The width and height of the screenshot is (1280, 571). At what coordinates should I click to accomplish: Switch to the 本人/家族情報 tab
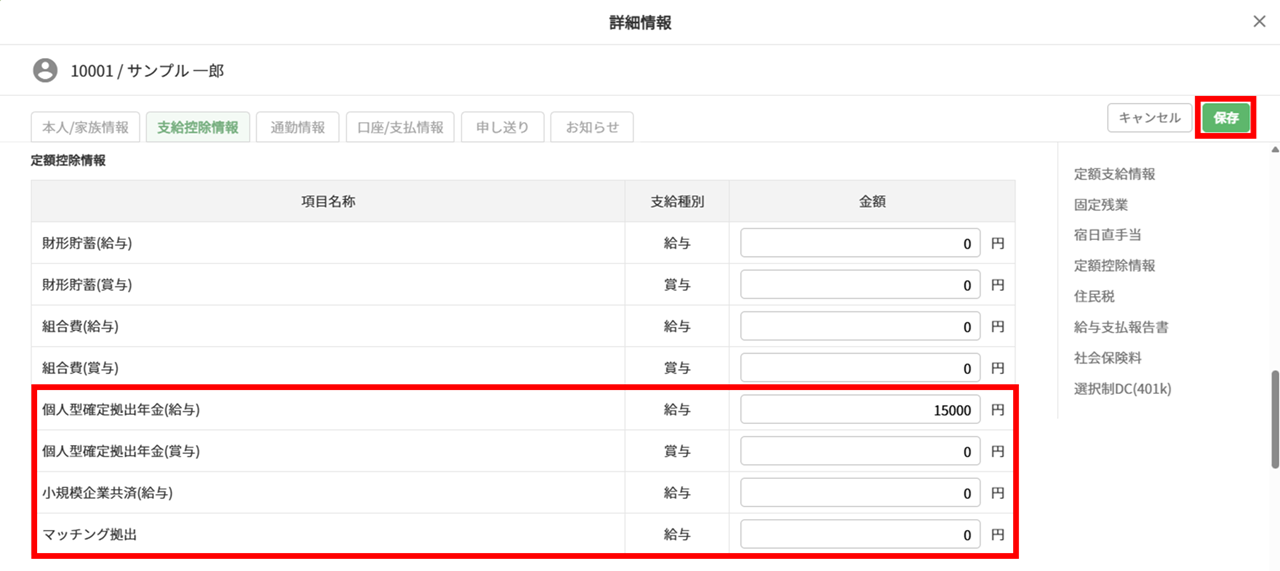[86, 127]
